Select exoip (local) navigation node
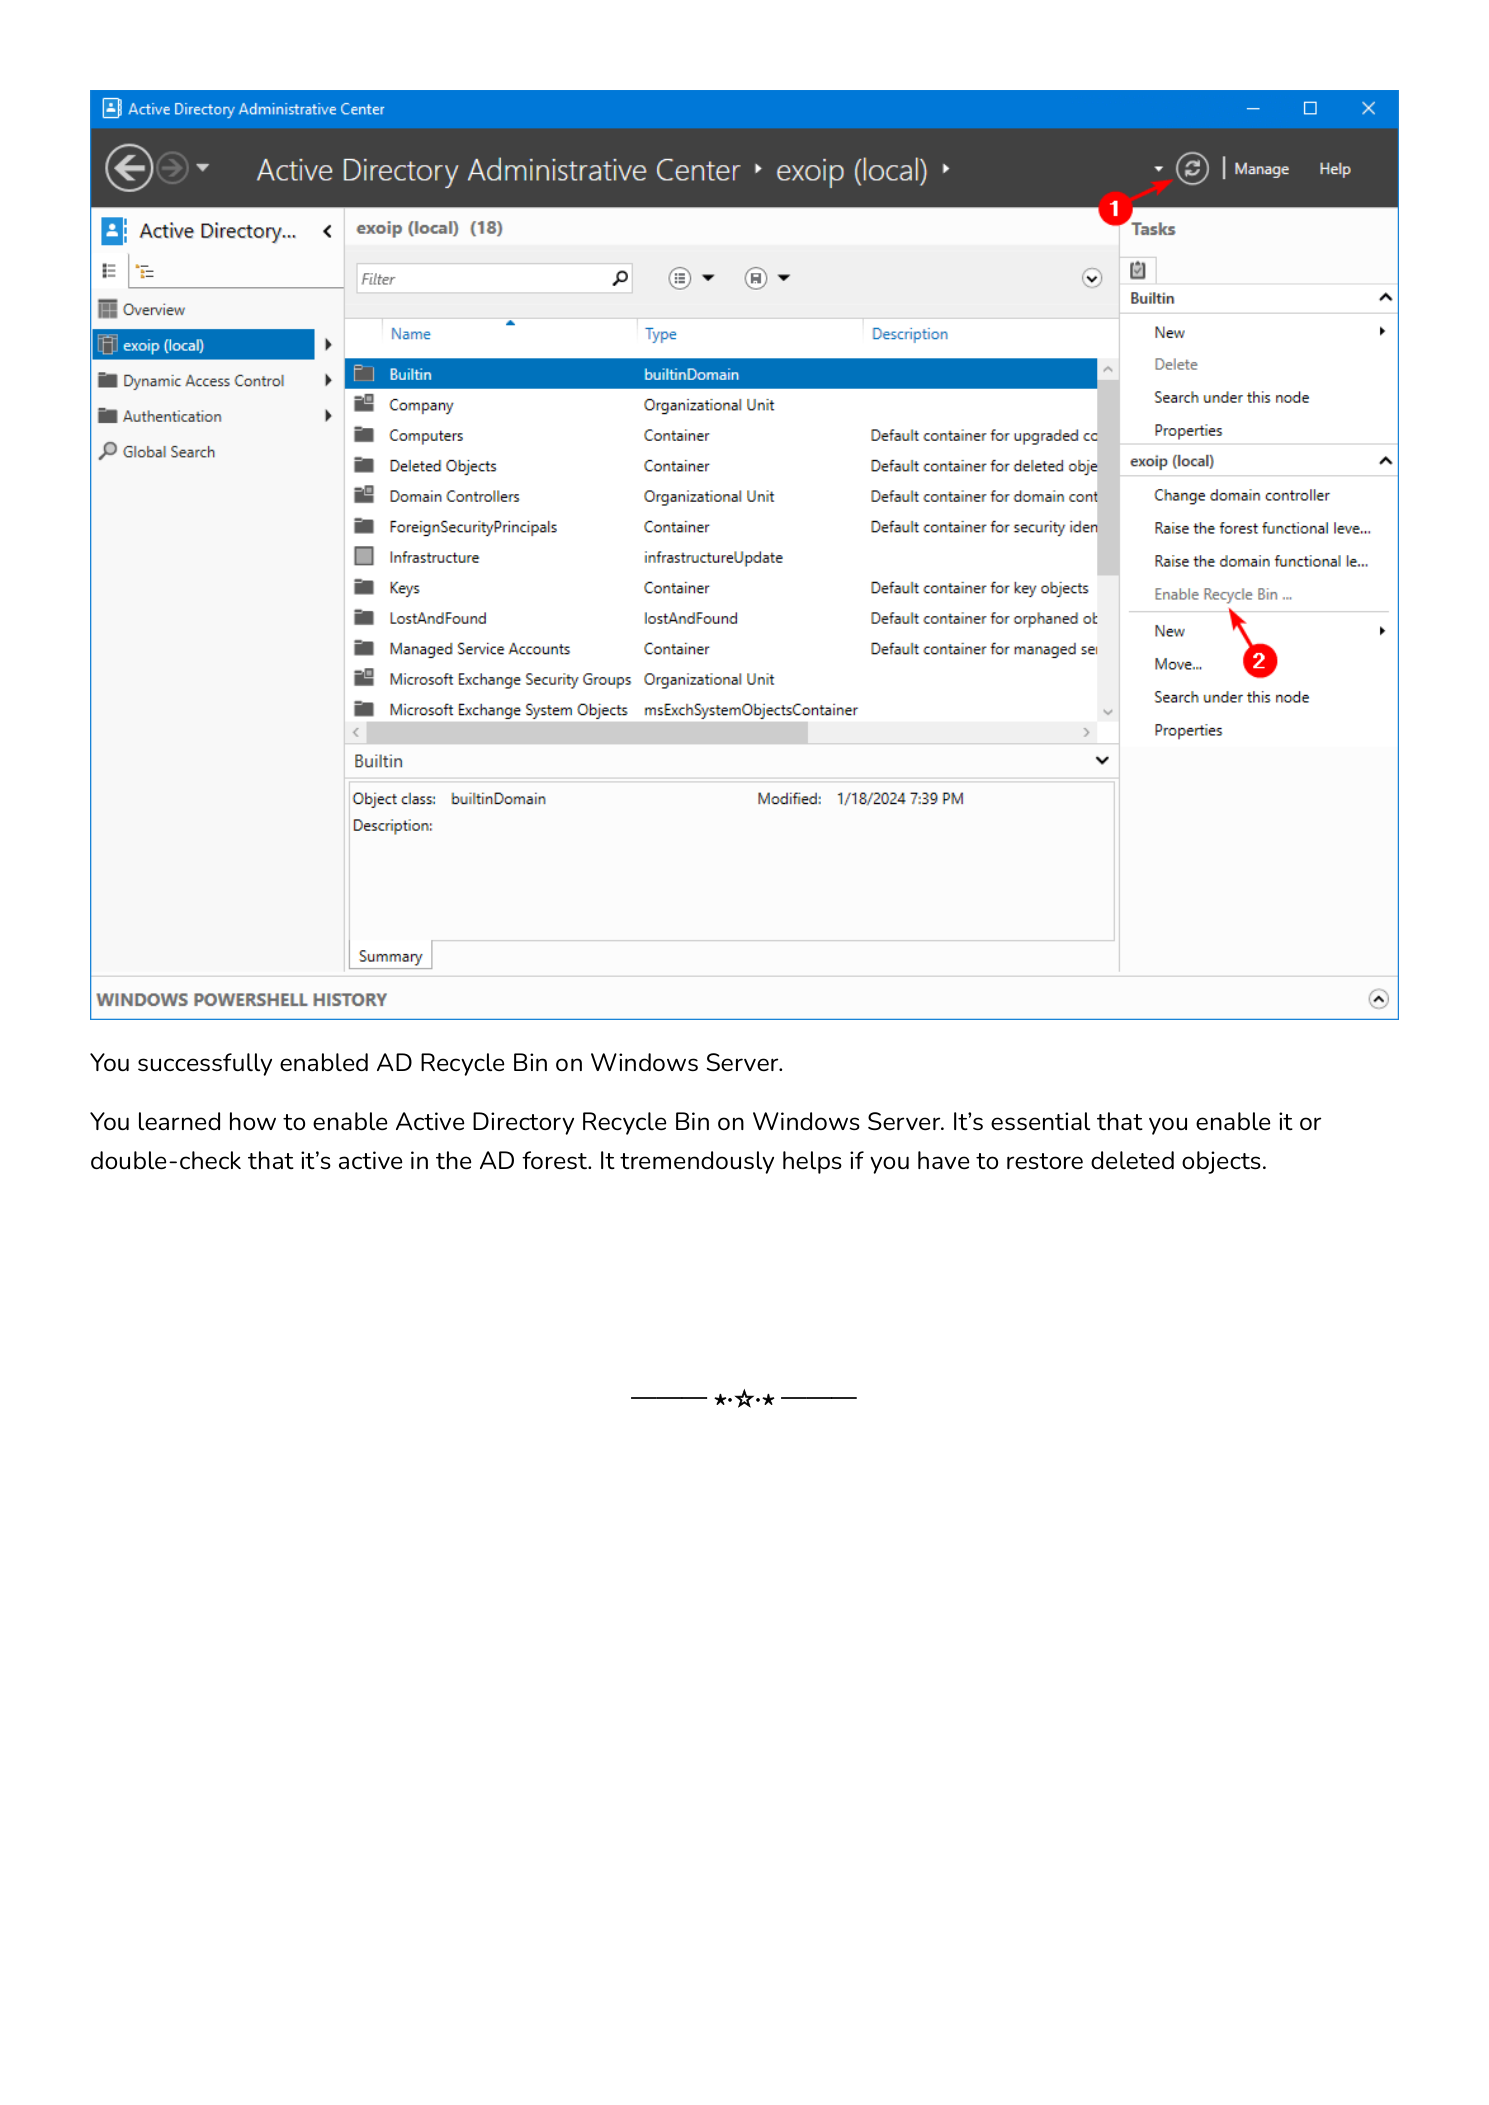 [204, 345]
